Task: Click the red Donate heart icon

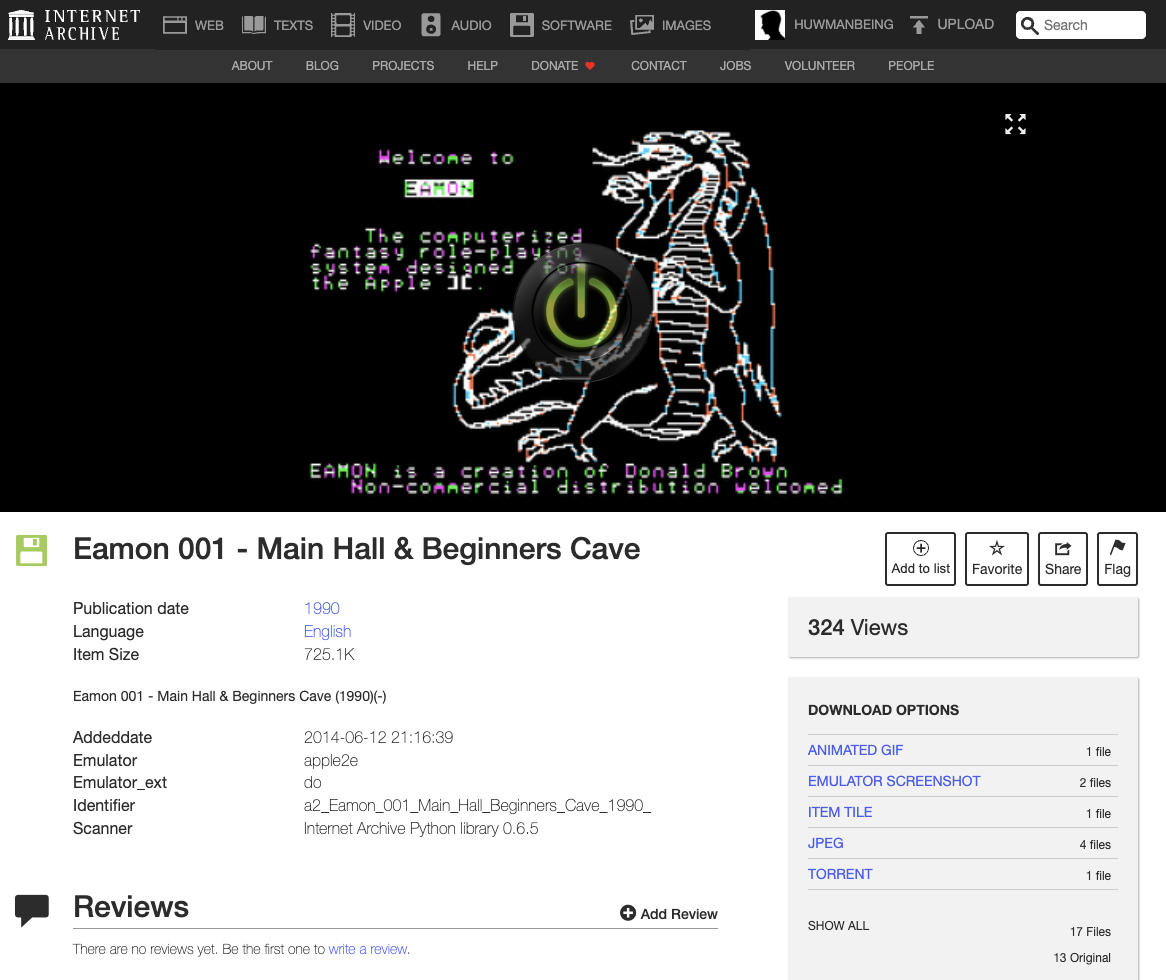Action: coord(590,66)
